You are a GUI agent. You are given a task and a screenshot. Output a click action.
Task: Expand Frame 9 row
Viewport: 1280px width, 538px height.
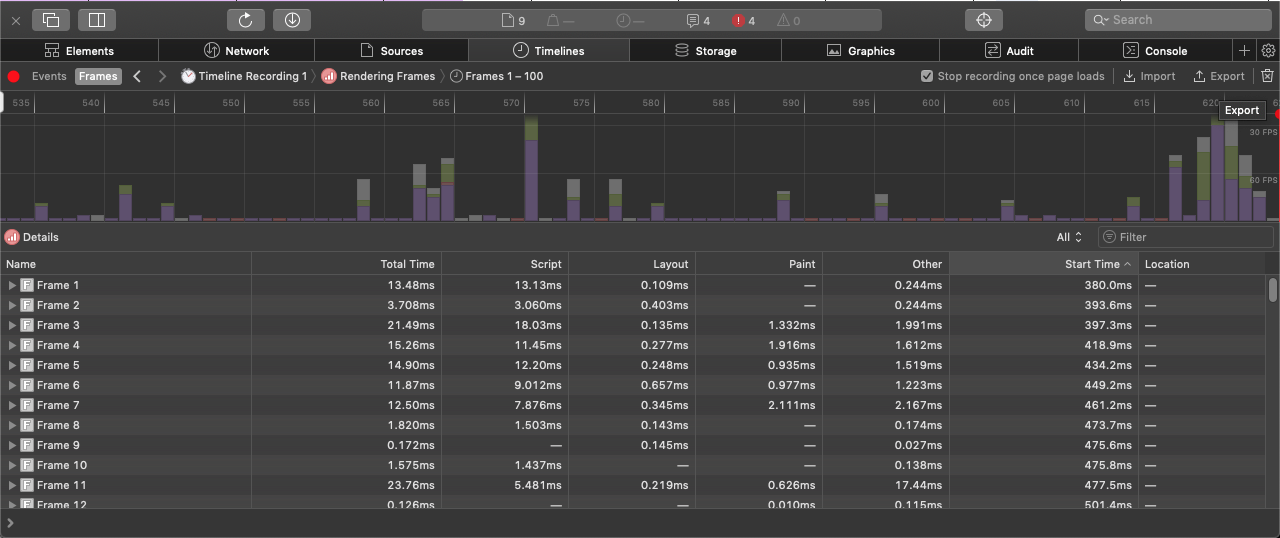click(x=12, y=445)
